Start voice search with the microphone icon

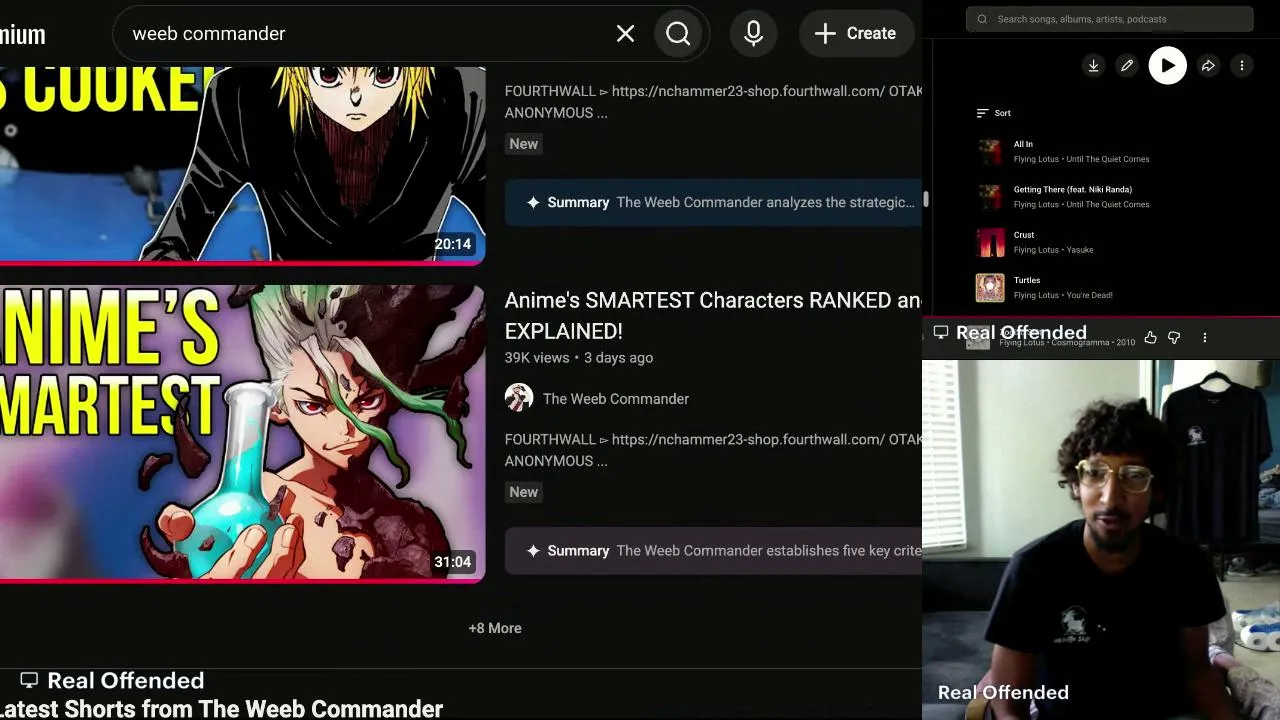pos(754,34)
